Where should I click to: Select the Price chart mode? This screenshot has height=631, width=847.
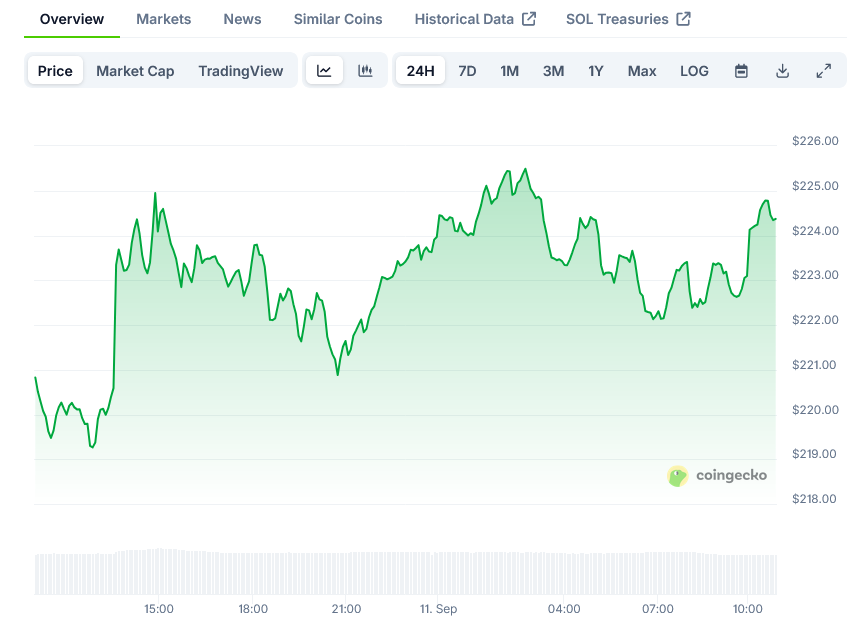(55, 71)
